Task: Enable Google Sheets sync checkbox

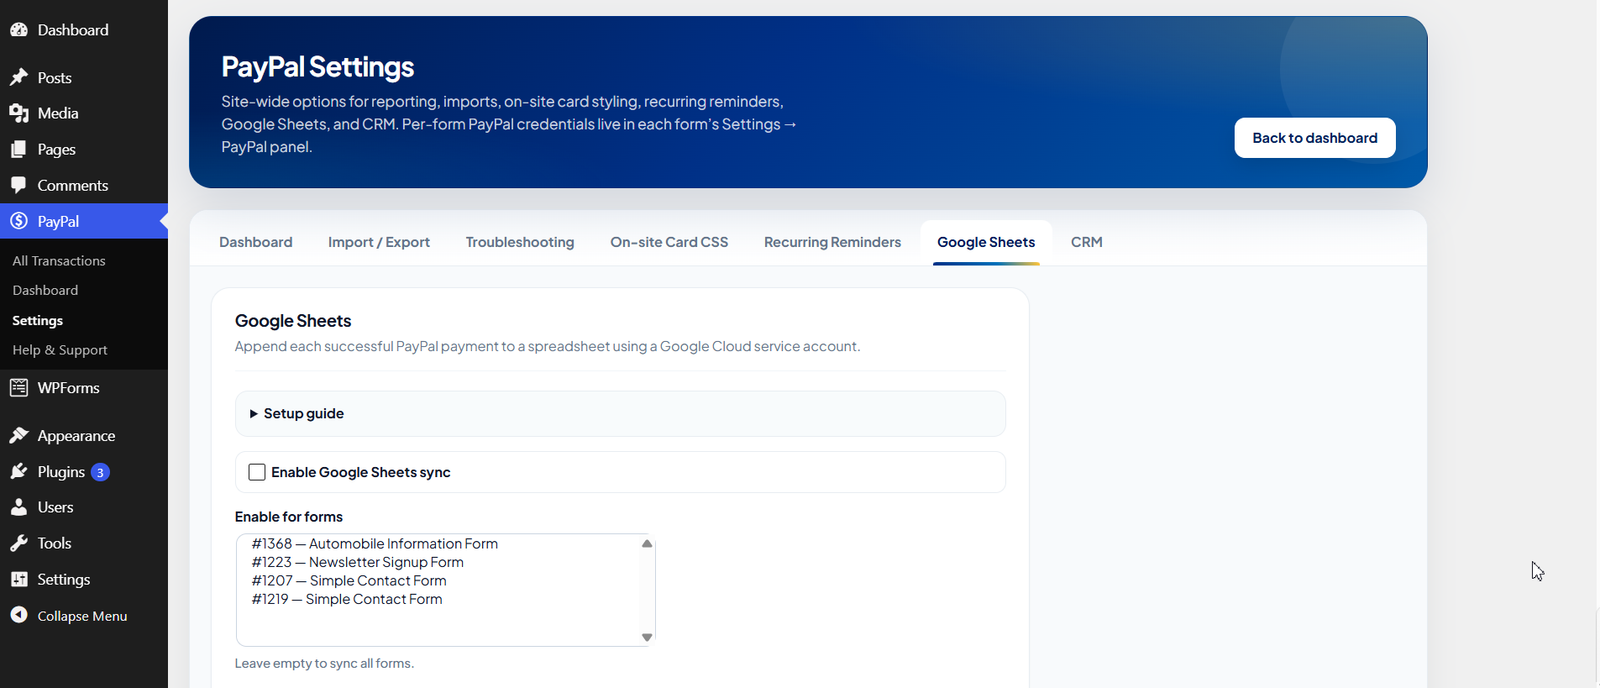Action: (x=257, y=472)
